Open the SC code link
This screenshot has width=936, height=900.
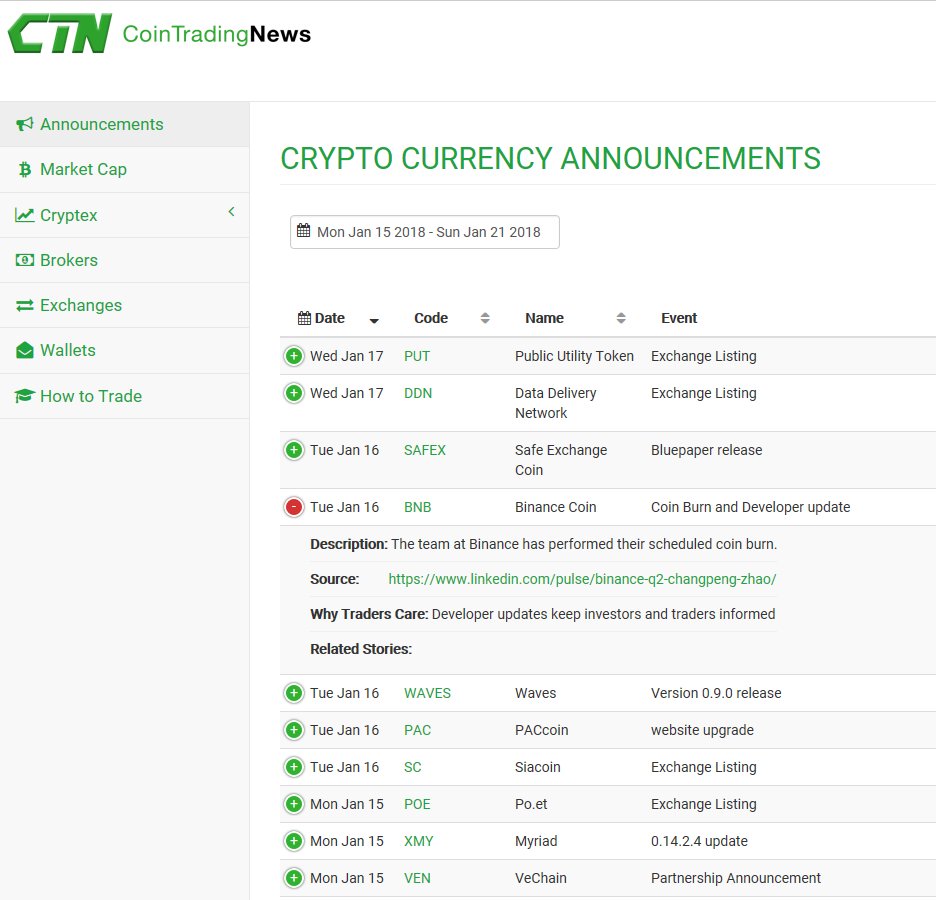click(412, 767)
